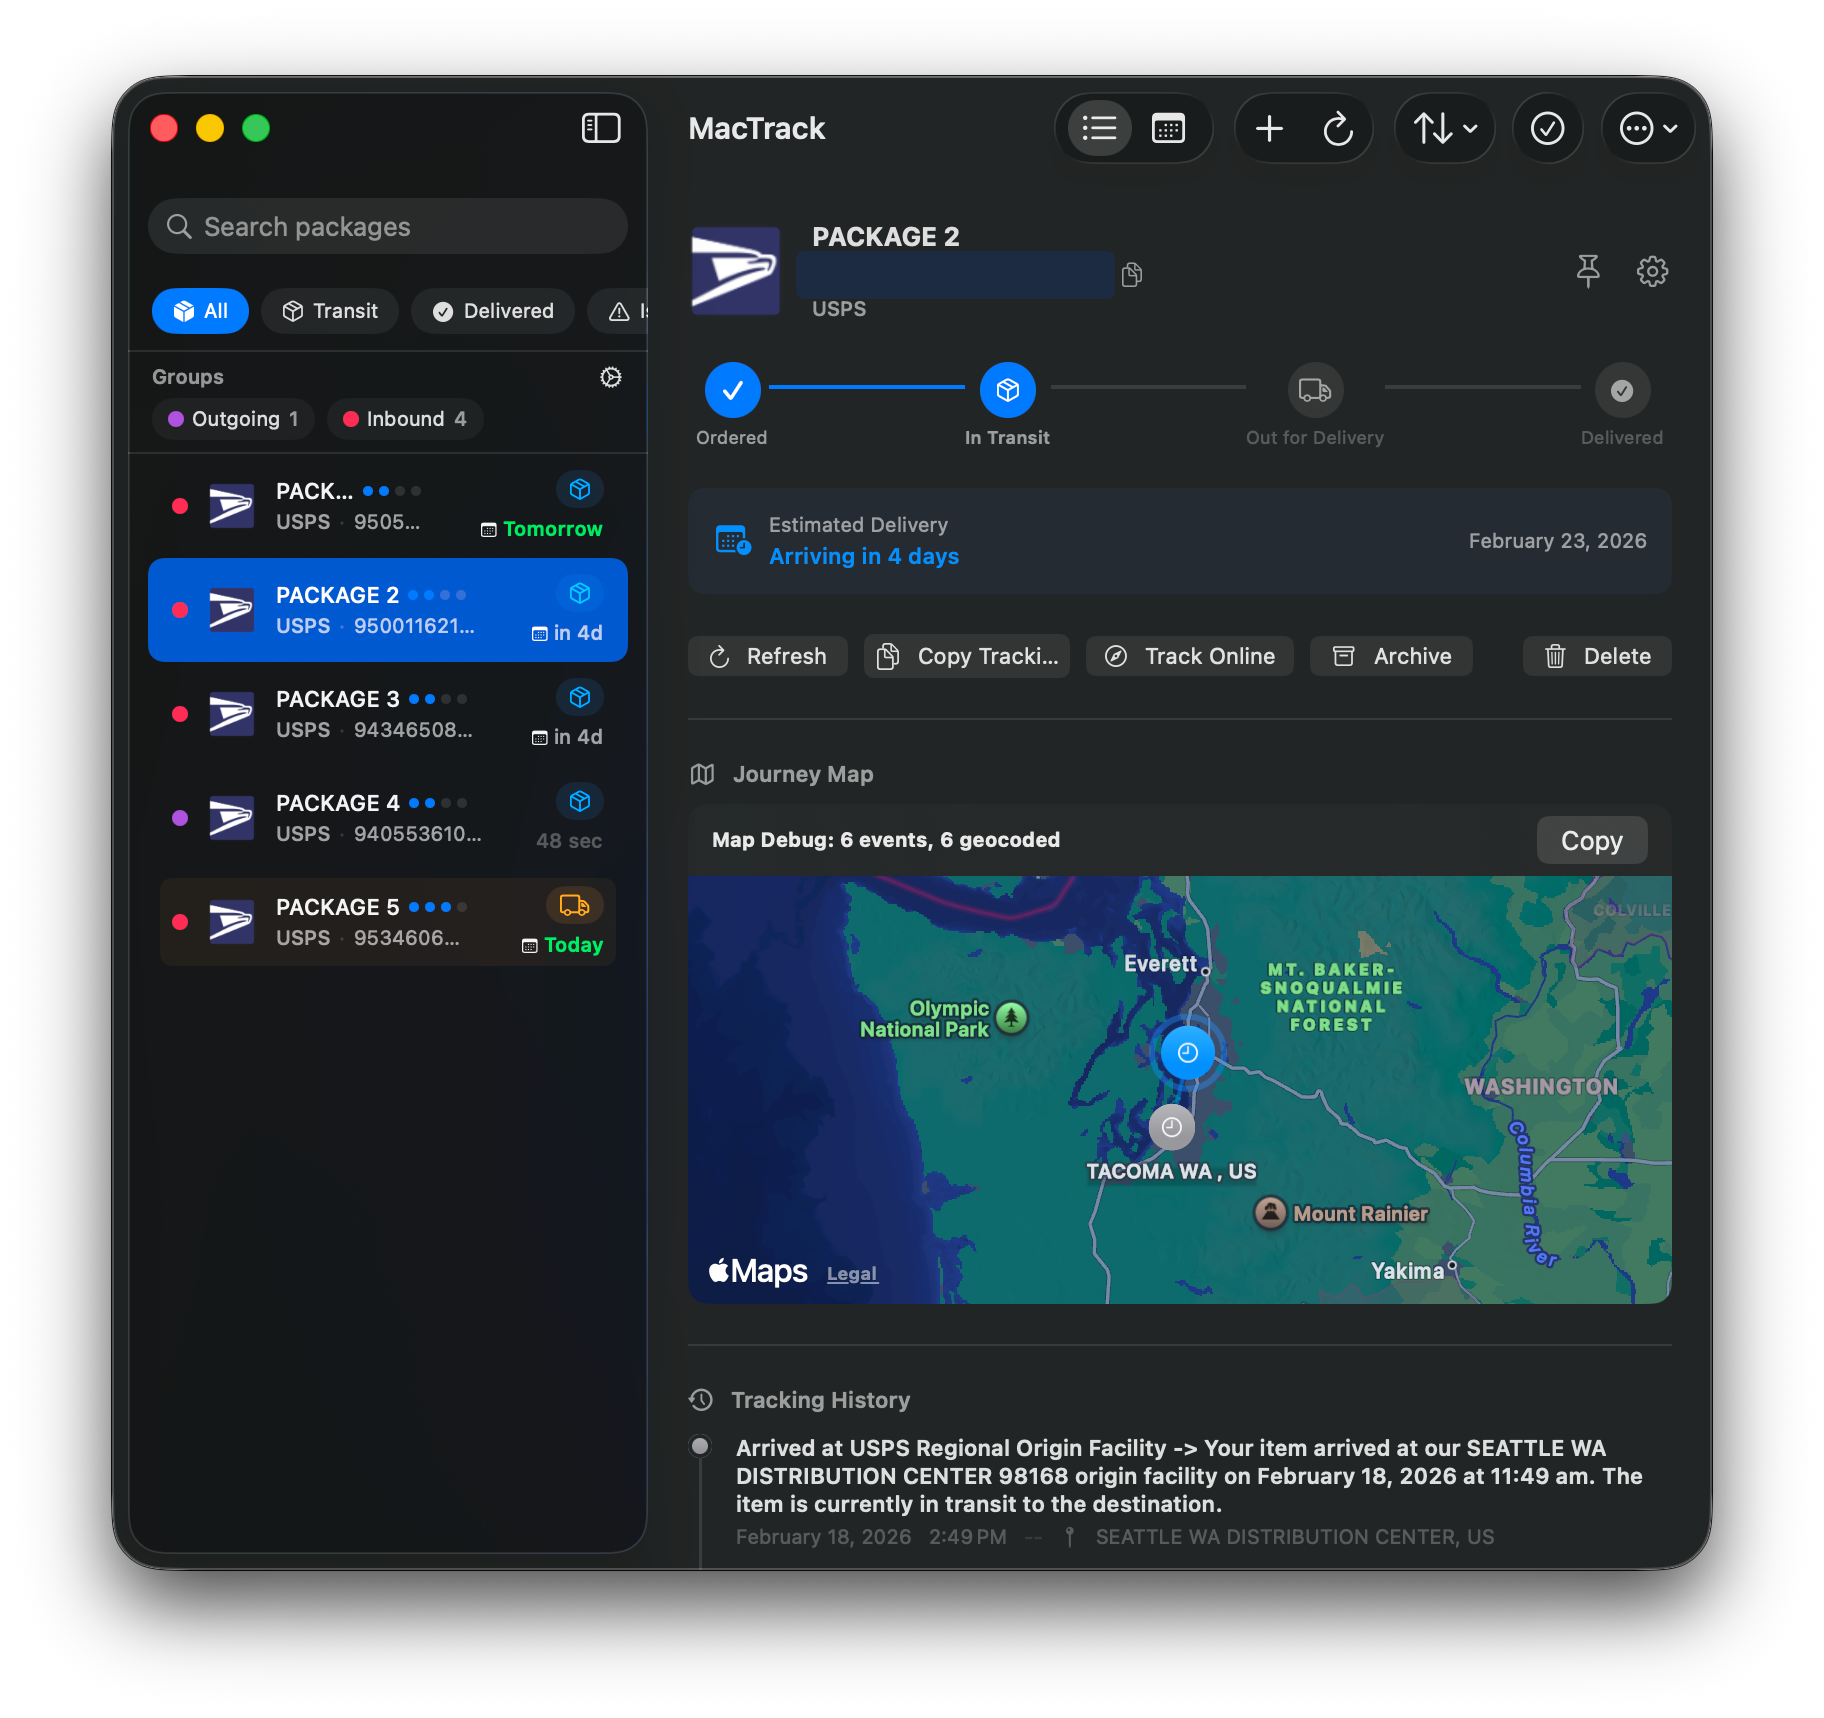Filter packages by the Outgoing group

(x=232, y=419)
